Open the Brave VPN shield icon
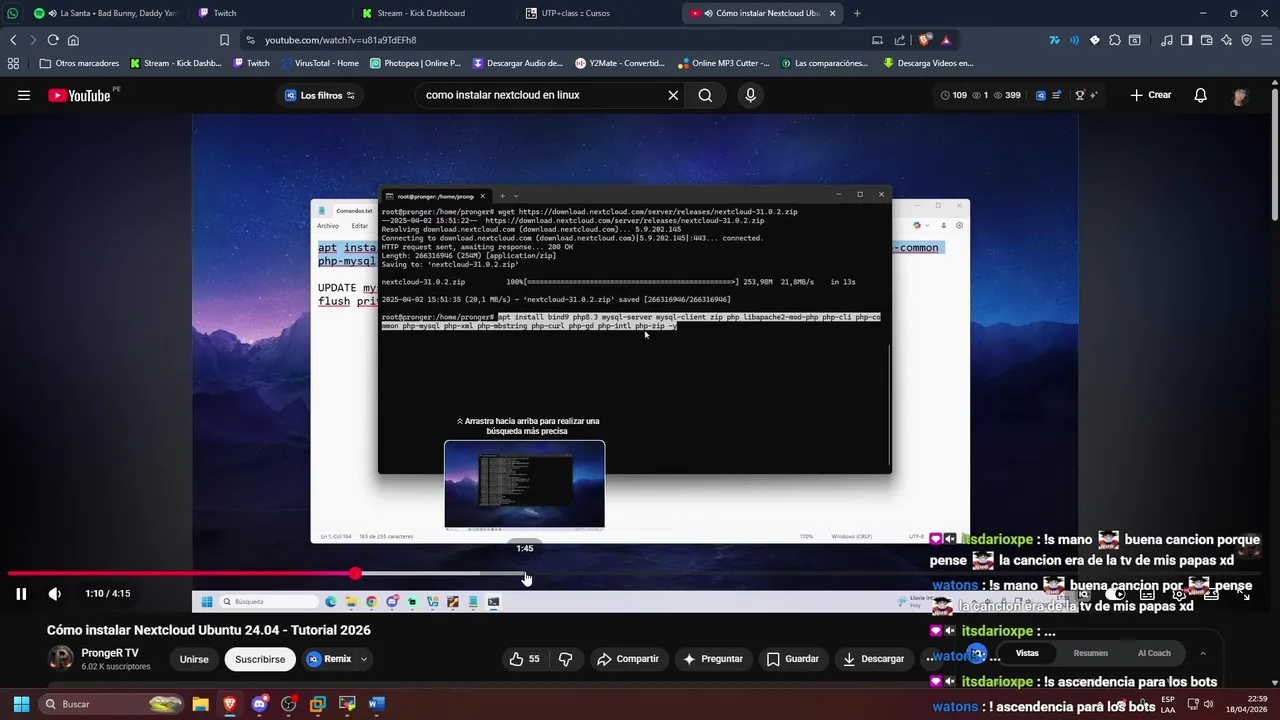Viewport: 1280px width, 720px height. [1246, 40]
